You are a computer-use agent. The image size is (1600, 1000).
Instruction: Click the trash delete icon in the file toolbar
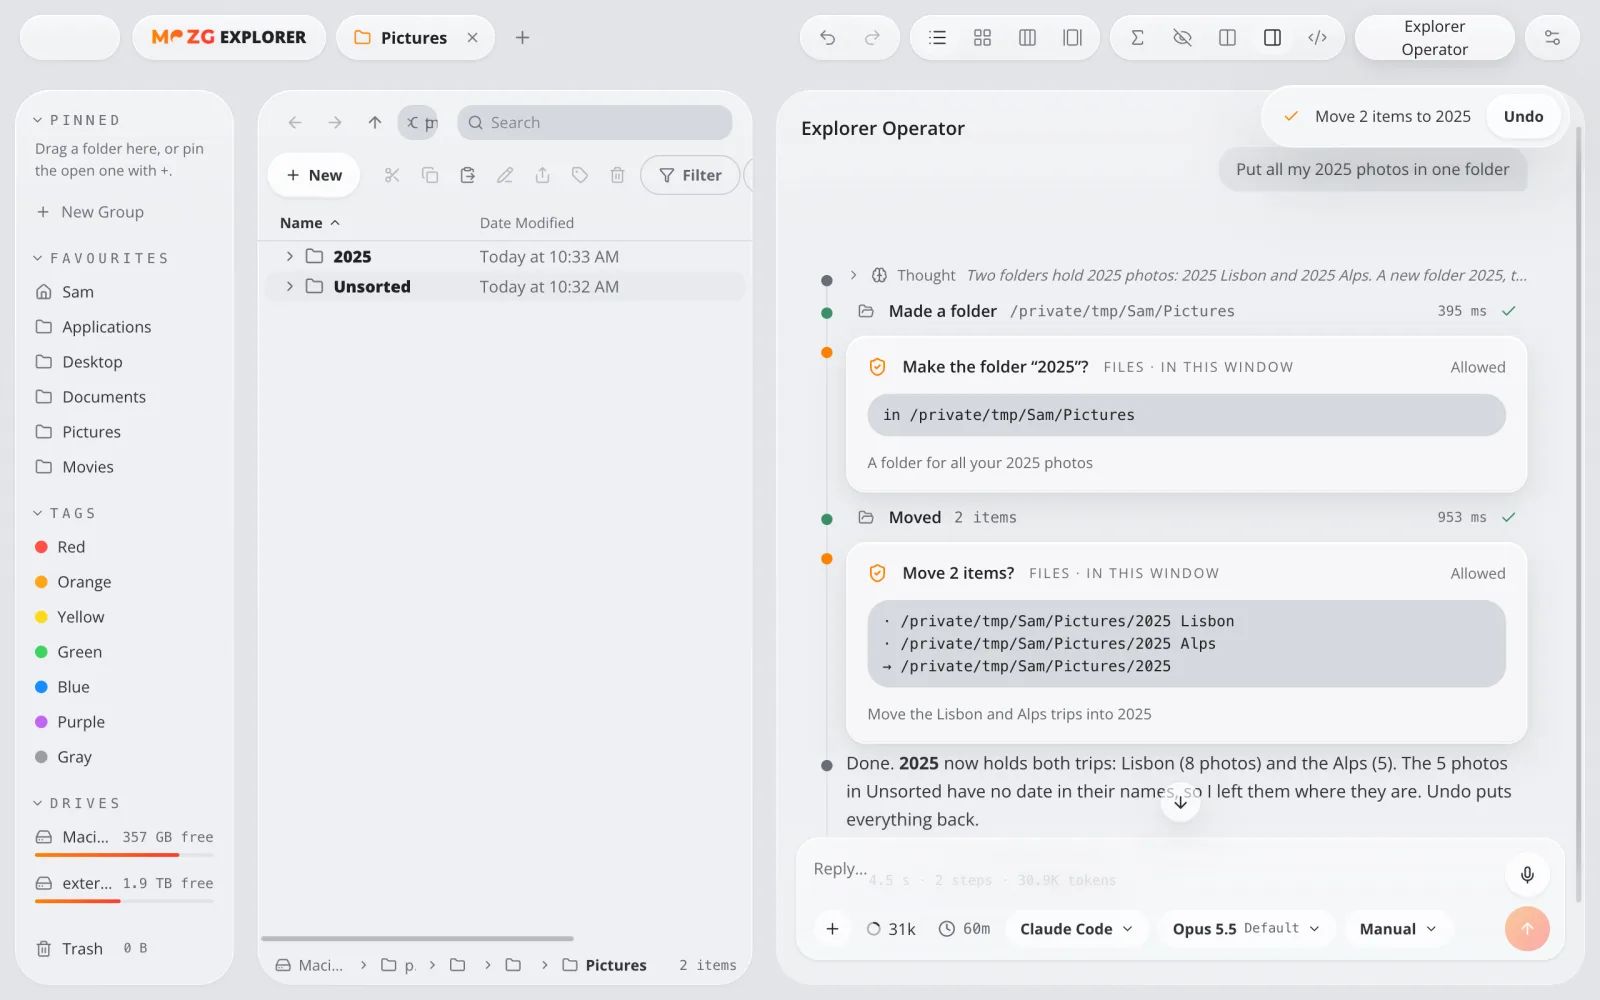[x=617, y=175]
